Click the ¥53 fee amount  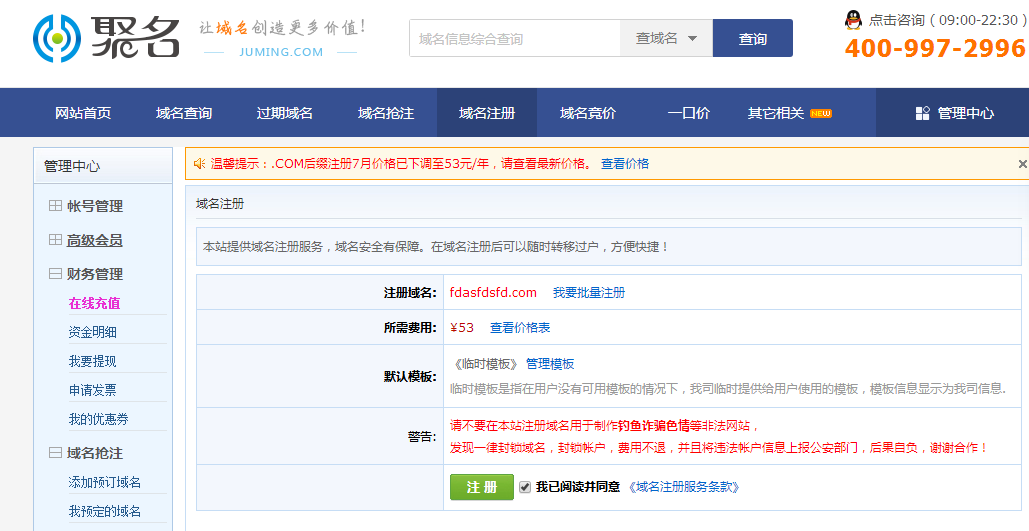click(x=462, y=328)
